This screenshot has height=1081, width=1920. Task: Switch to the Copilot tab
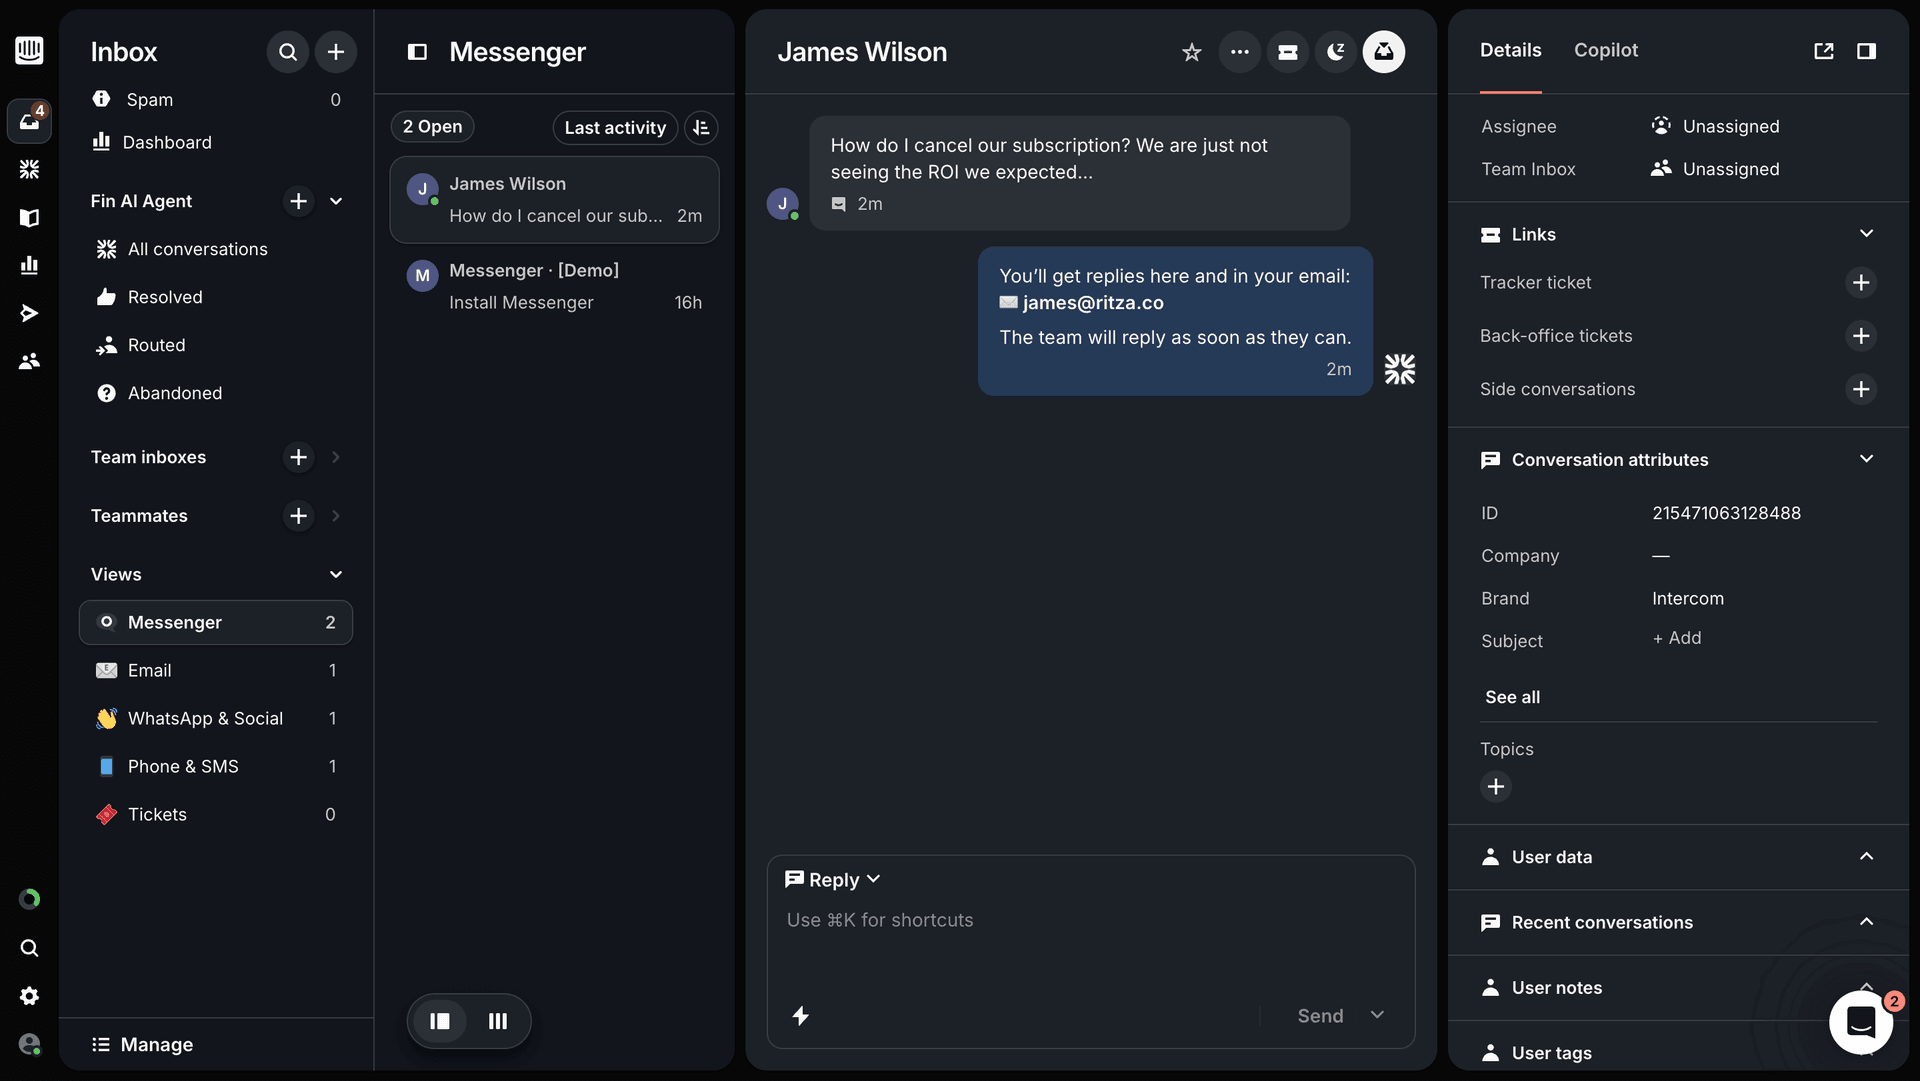click(x=1605, y=50)
